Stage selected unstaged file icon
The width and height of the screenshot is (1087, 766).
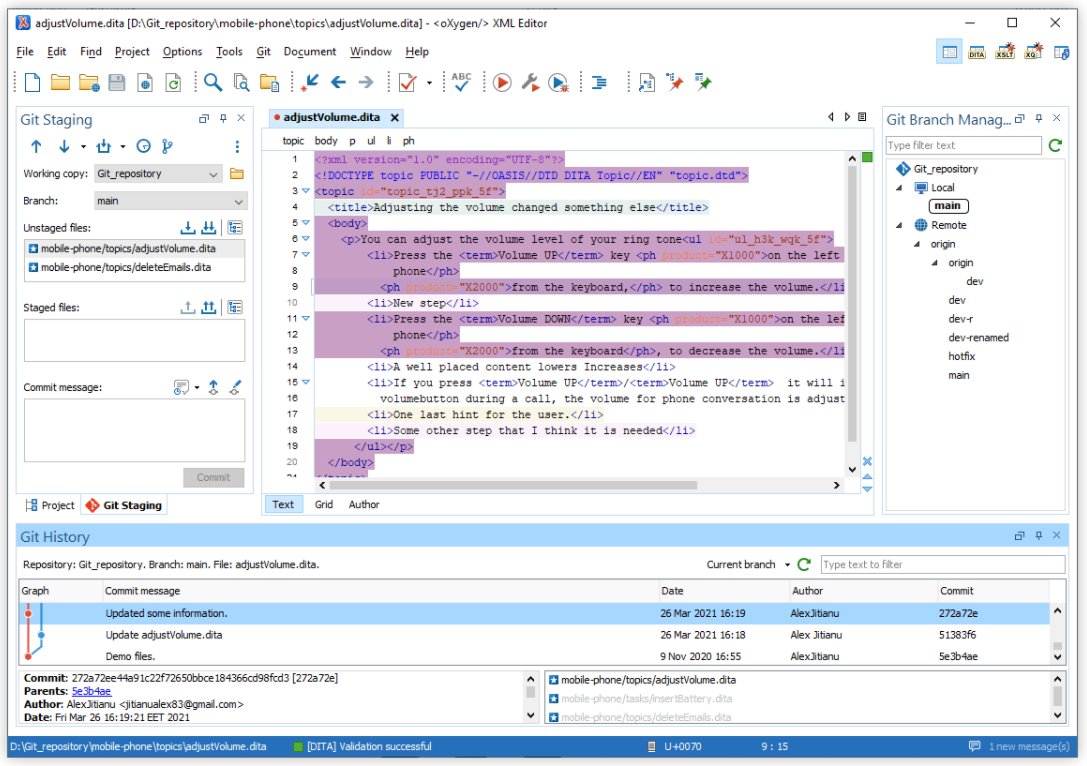click(x=187, y=227)
